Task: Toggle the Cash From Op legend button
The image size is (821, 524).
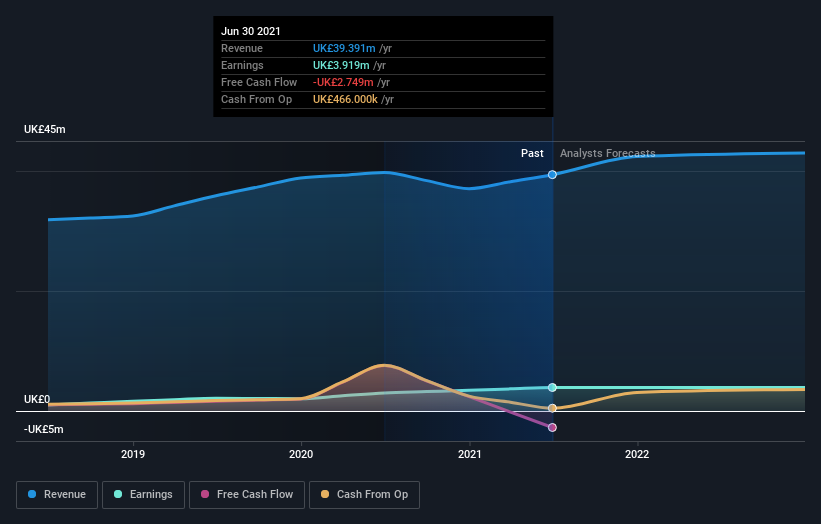Action: pos(364,495)
